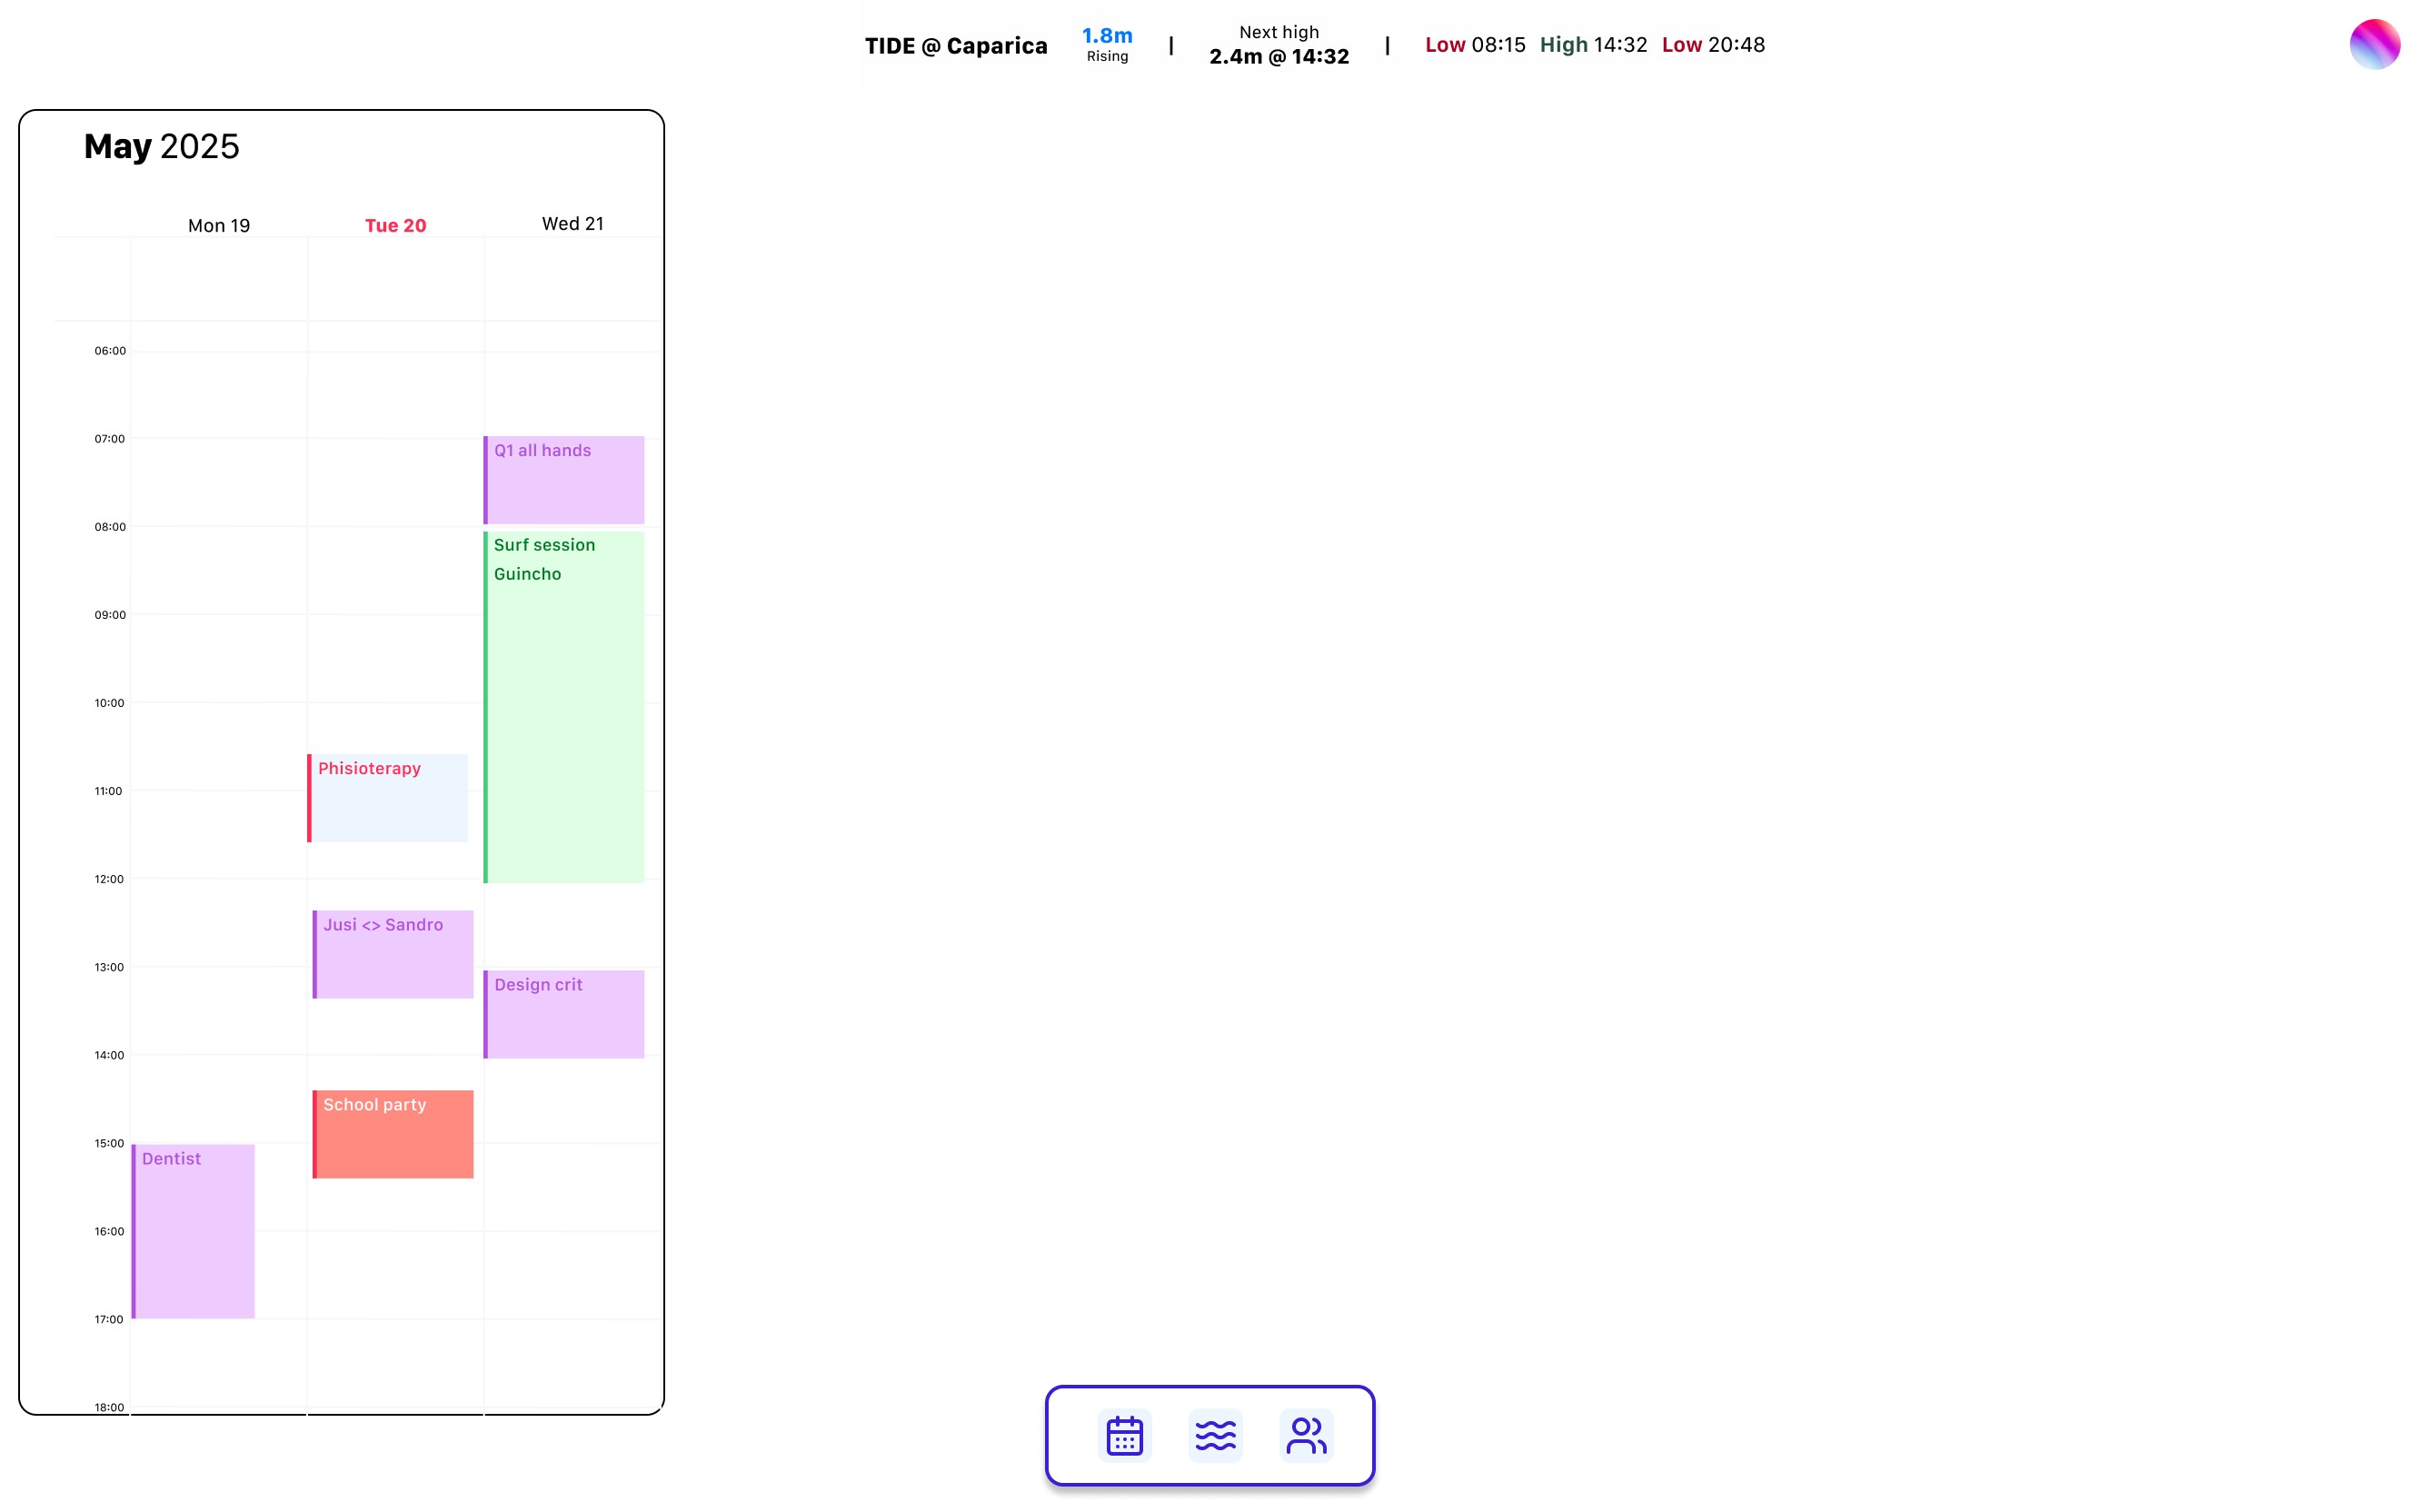Select the Dentist appointment block
2419x1512 pixels.
click(x=194, y=1231)
